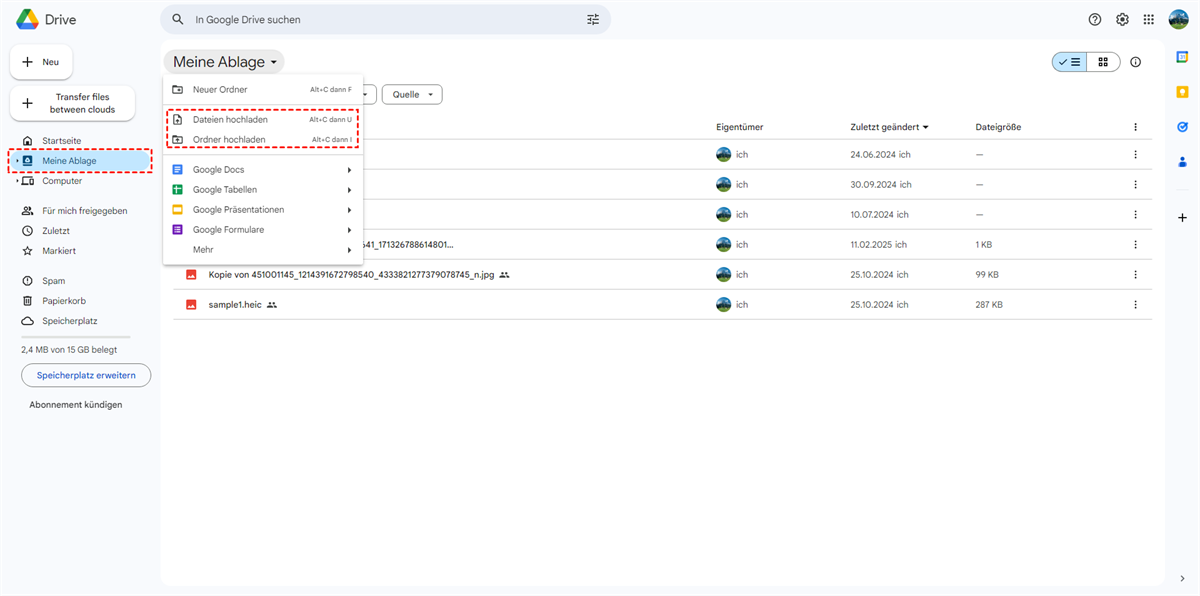This screenshot has width=1200, height=596.
Task: Open Contacts side panel icon
Action: 1182,161
